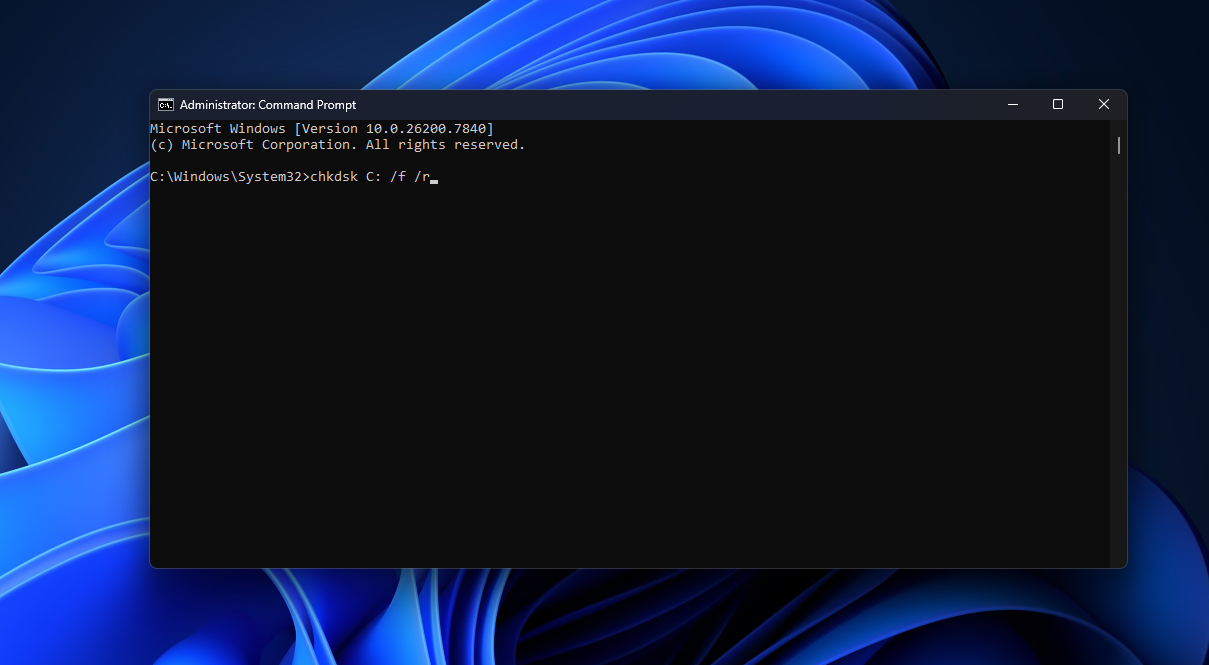This screenshot has height=665, width=1209.
Task: Click the blinking cursor after /r
Action: [433, 177]
